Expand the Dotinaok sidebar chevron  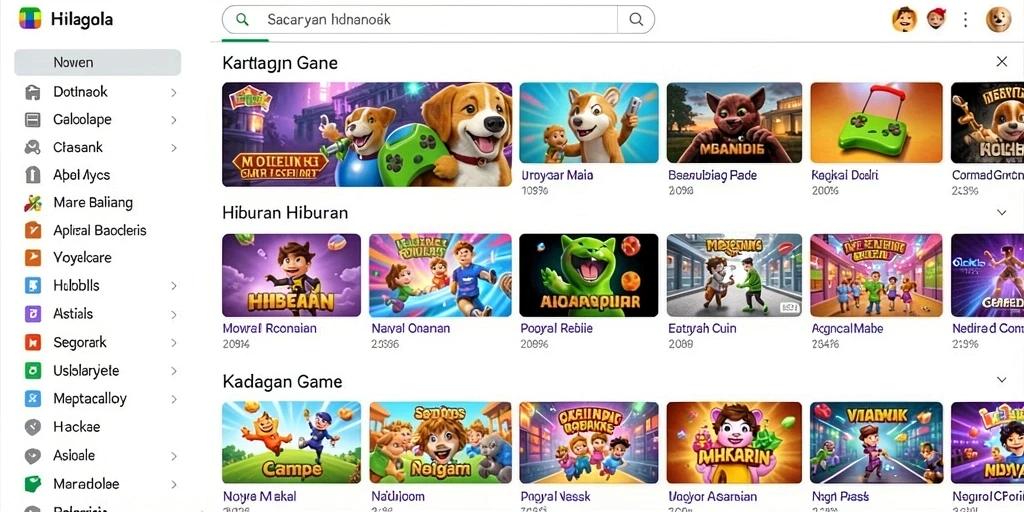[x=174, y=93]
